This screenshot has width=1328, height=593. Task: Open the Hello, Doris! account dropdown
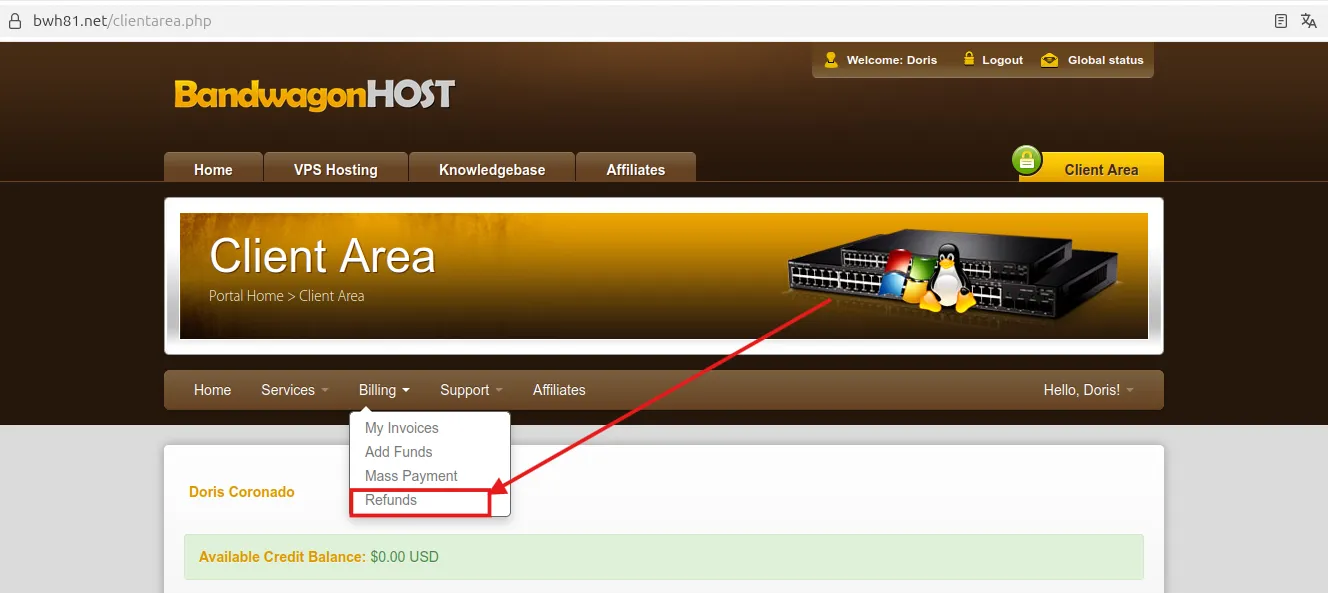pos(1088,390)
